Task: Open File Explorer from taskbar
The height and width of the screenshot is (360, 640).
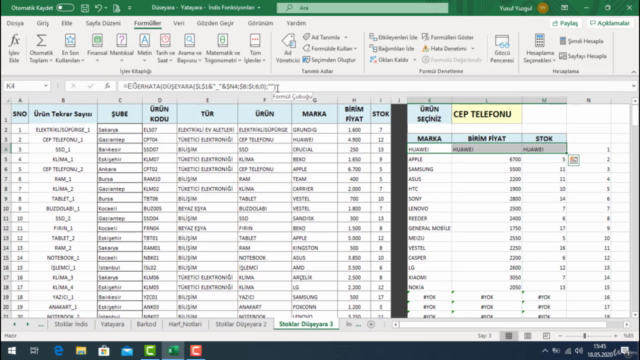Action: pyautogui.click(x=81, y=351)
